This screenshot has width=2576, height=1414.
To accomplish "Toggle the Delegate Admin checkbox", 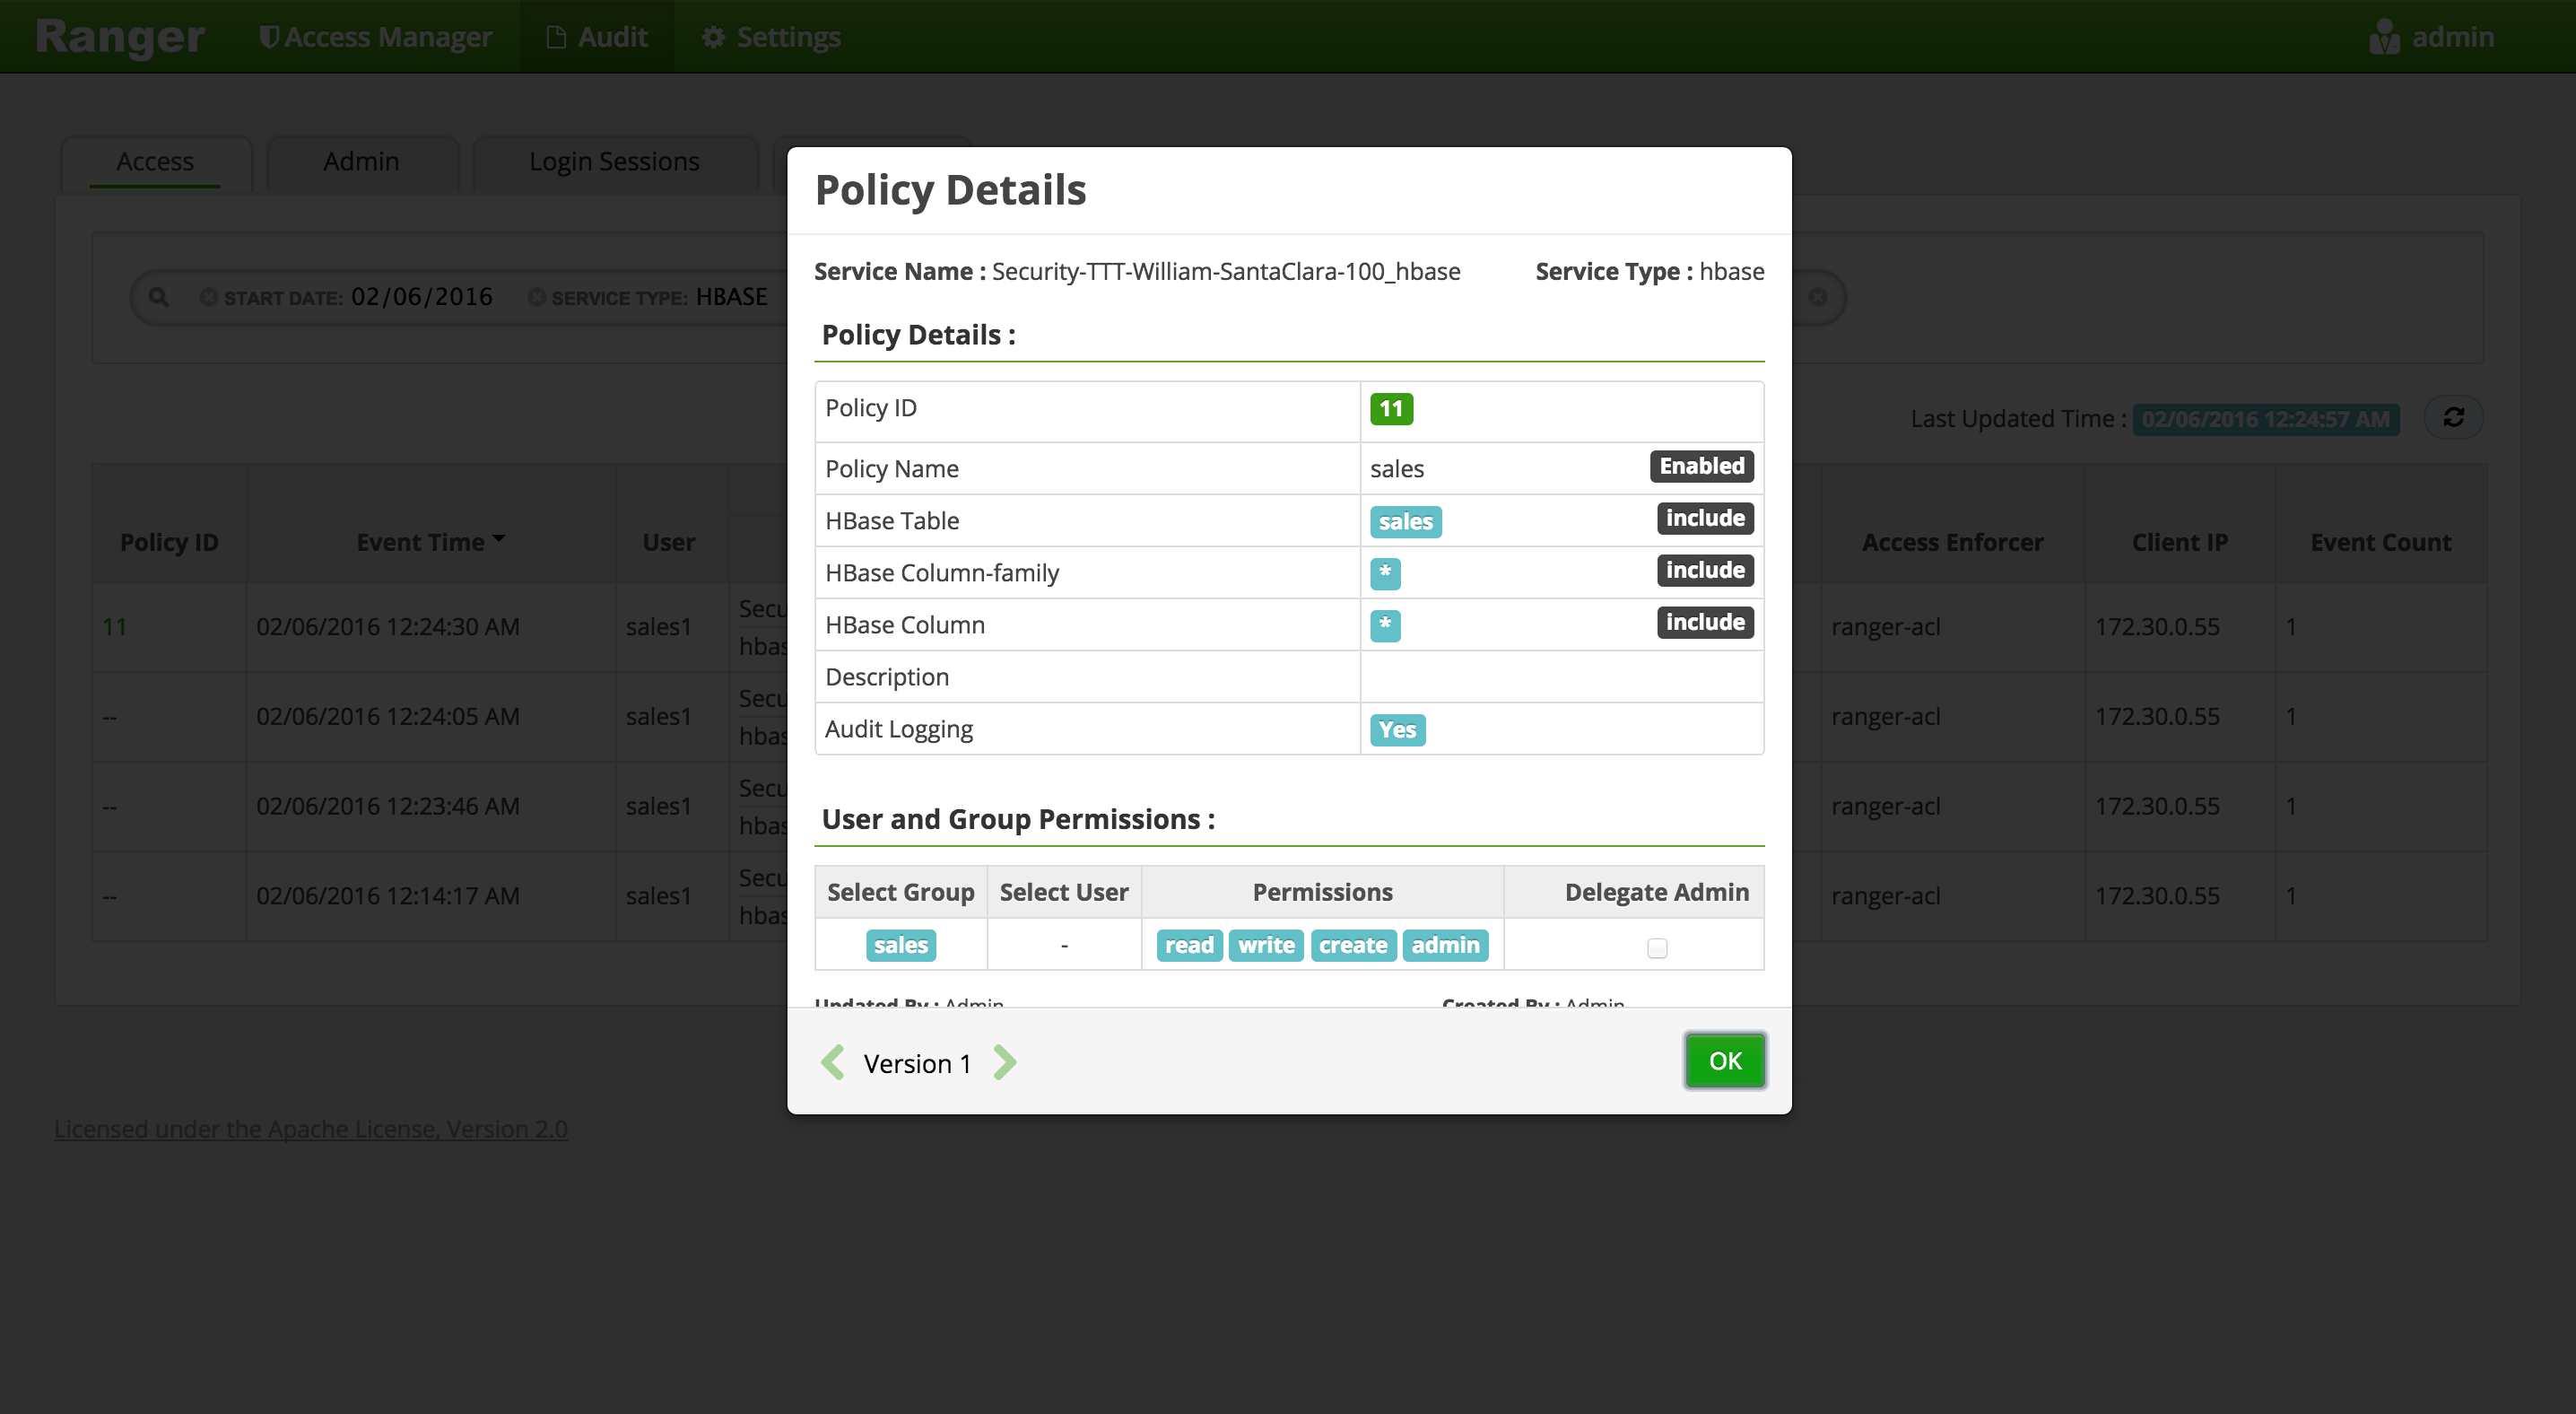I will 1657,947.
